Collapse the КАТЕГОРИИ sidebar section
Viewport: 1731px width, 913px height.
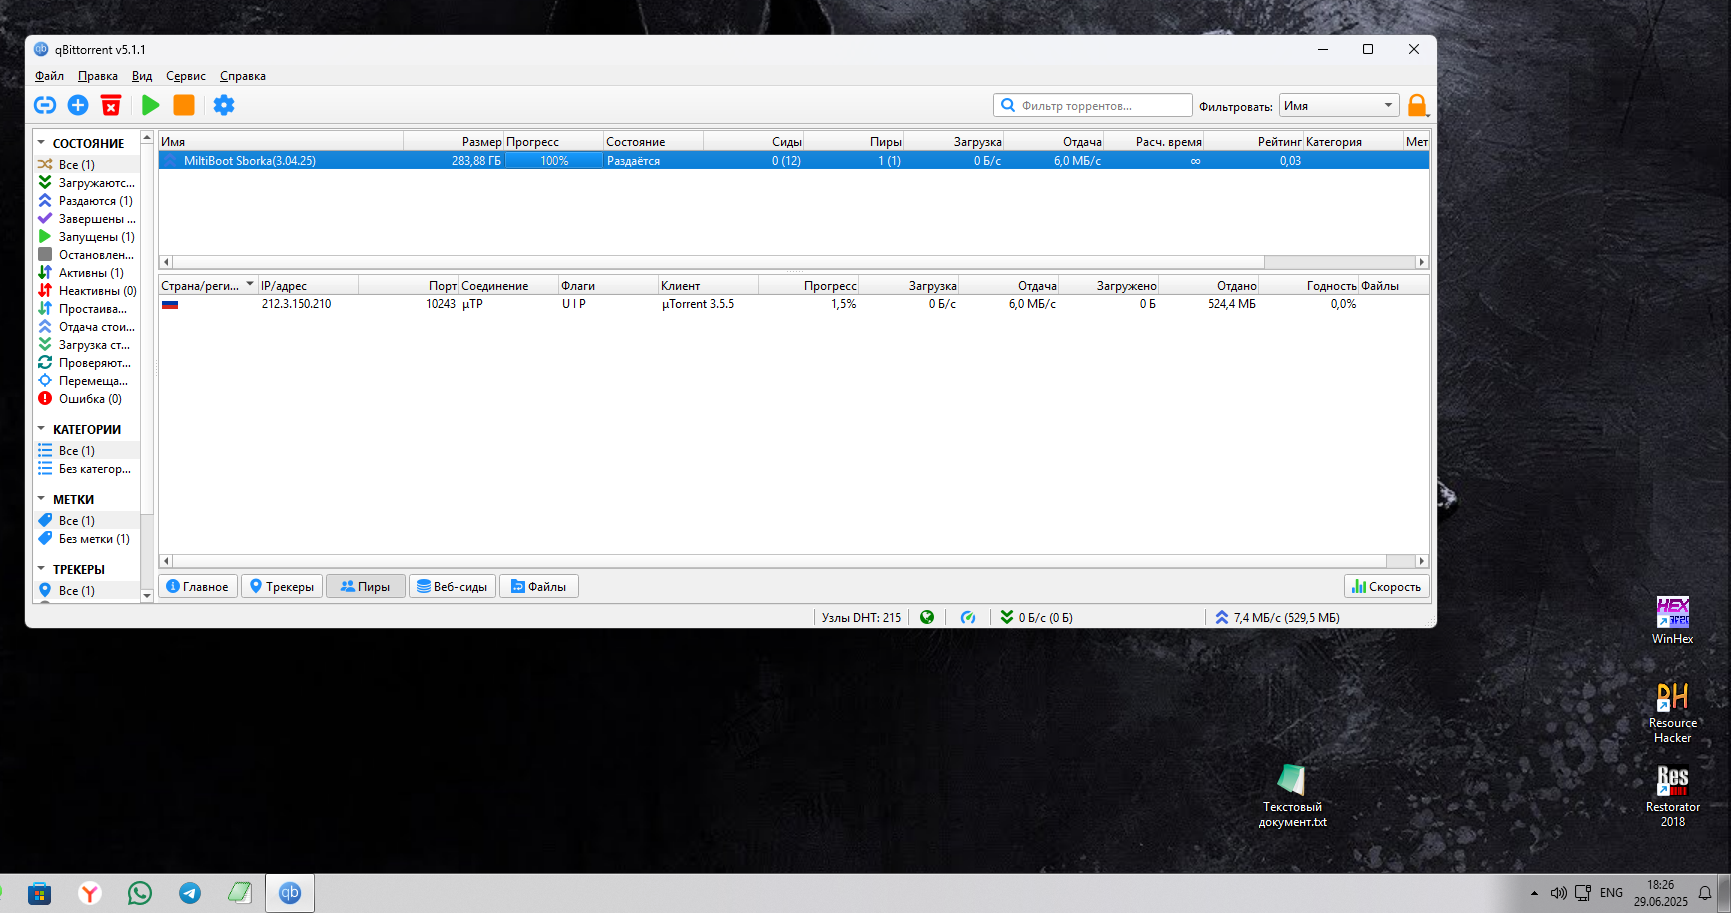coord(41,429)
